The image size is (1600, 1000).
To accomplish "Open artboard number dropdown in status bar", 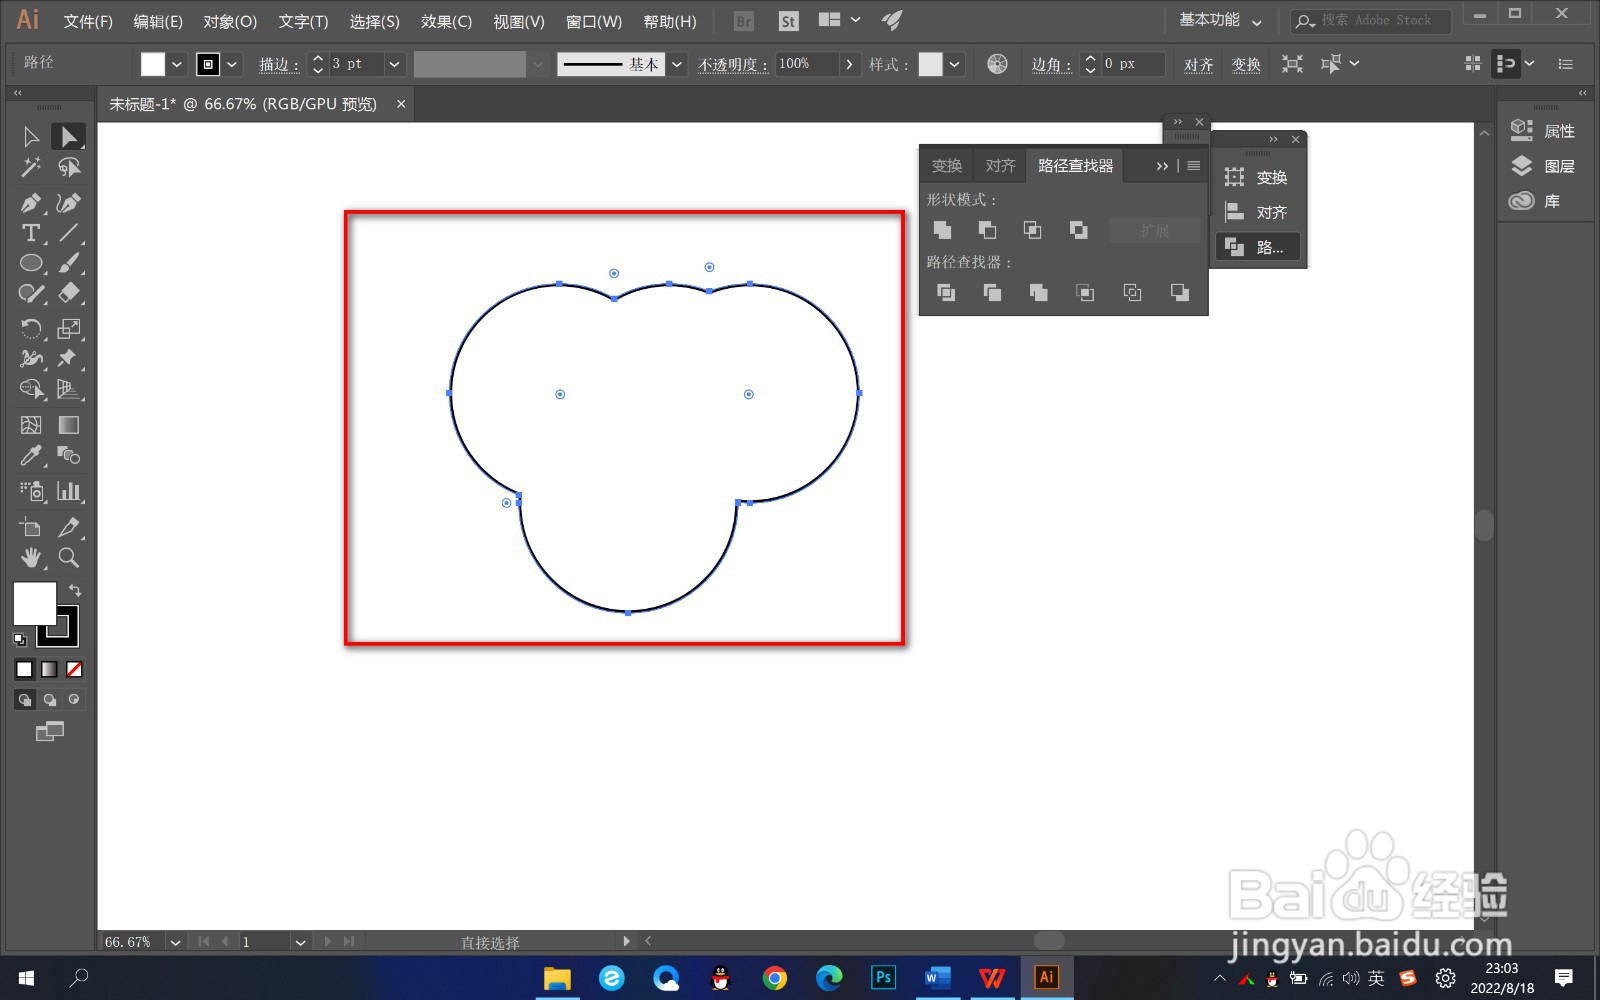I will point(300,942).
